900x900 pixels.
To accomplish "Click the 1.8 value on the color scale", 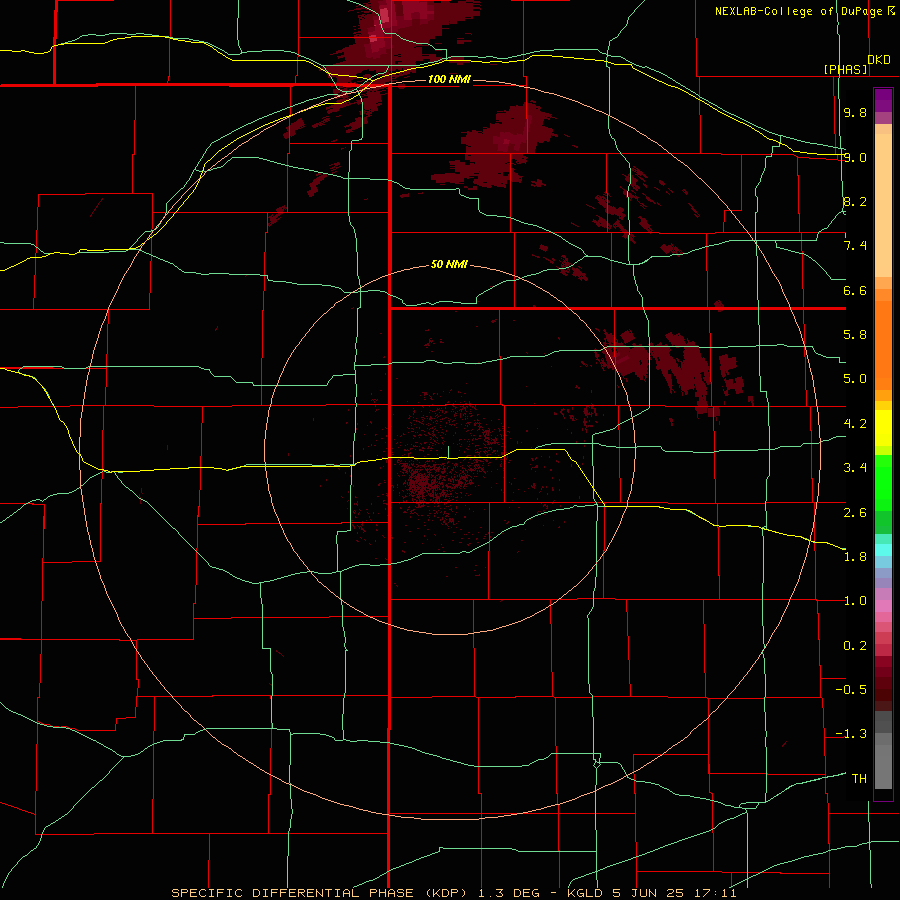I will [855, 557].
